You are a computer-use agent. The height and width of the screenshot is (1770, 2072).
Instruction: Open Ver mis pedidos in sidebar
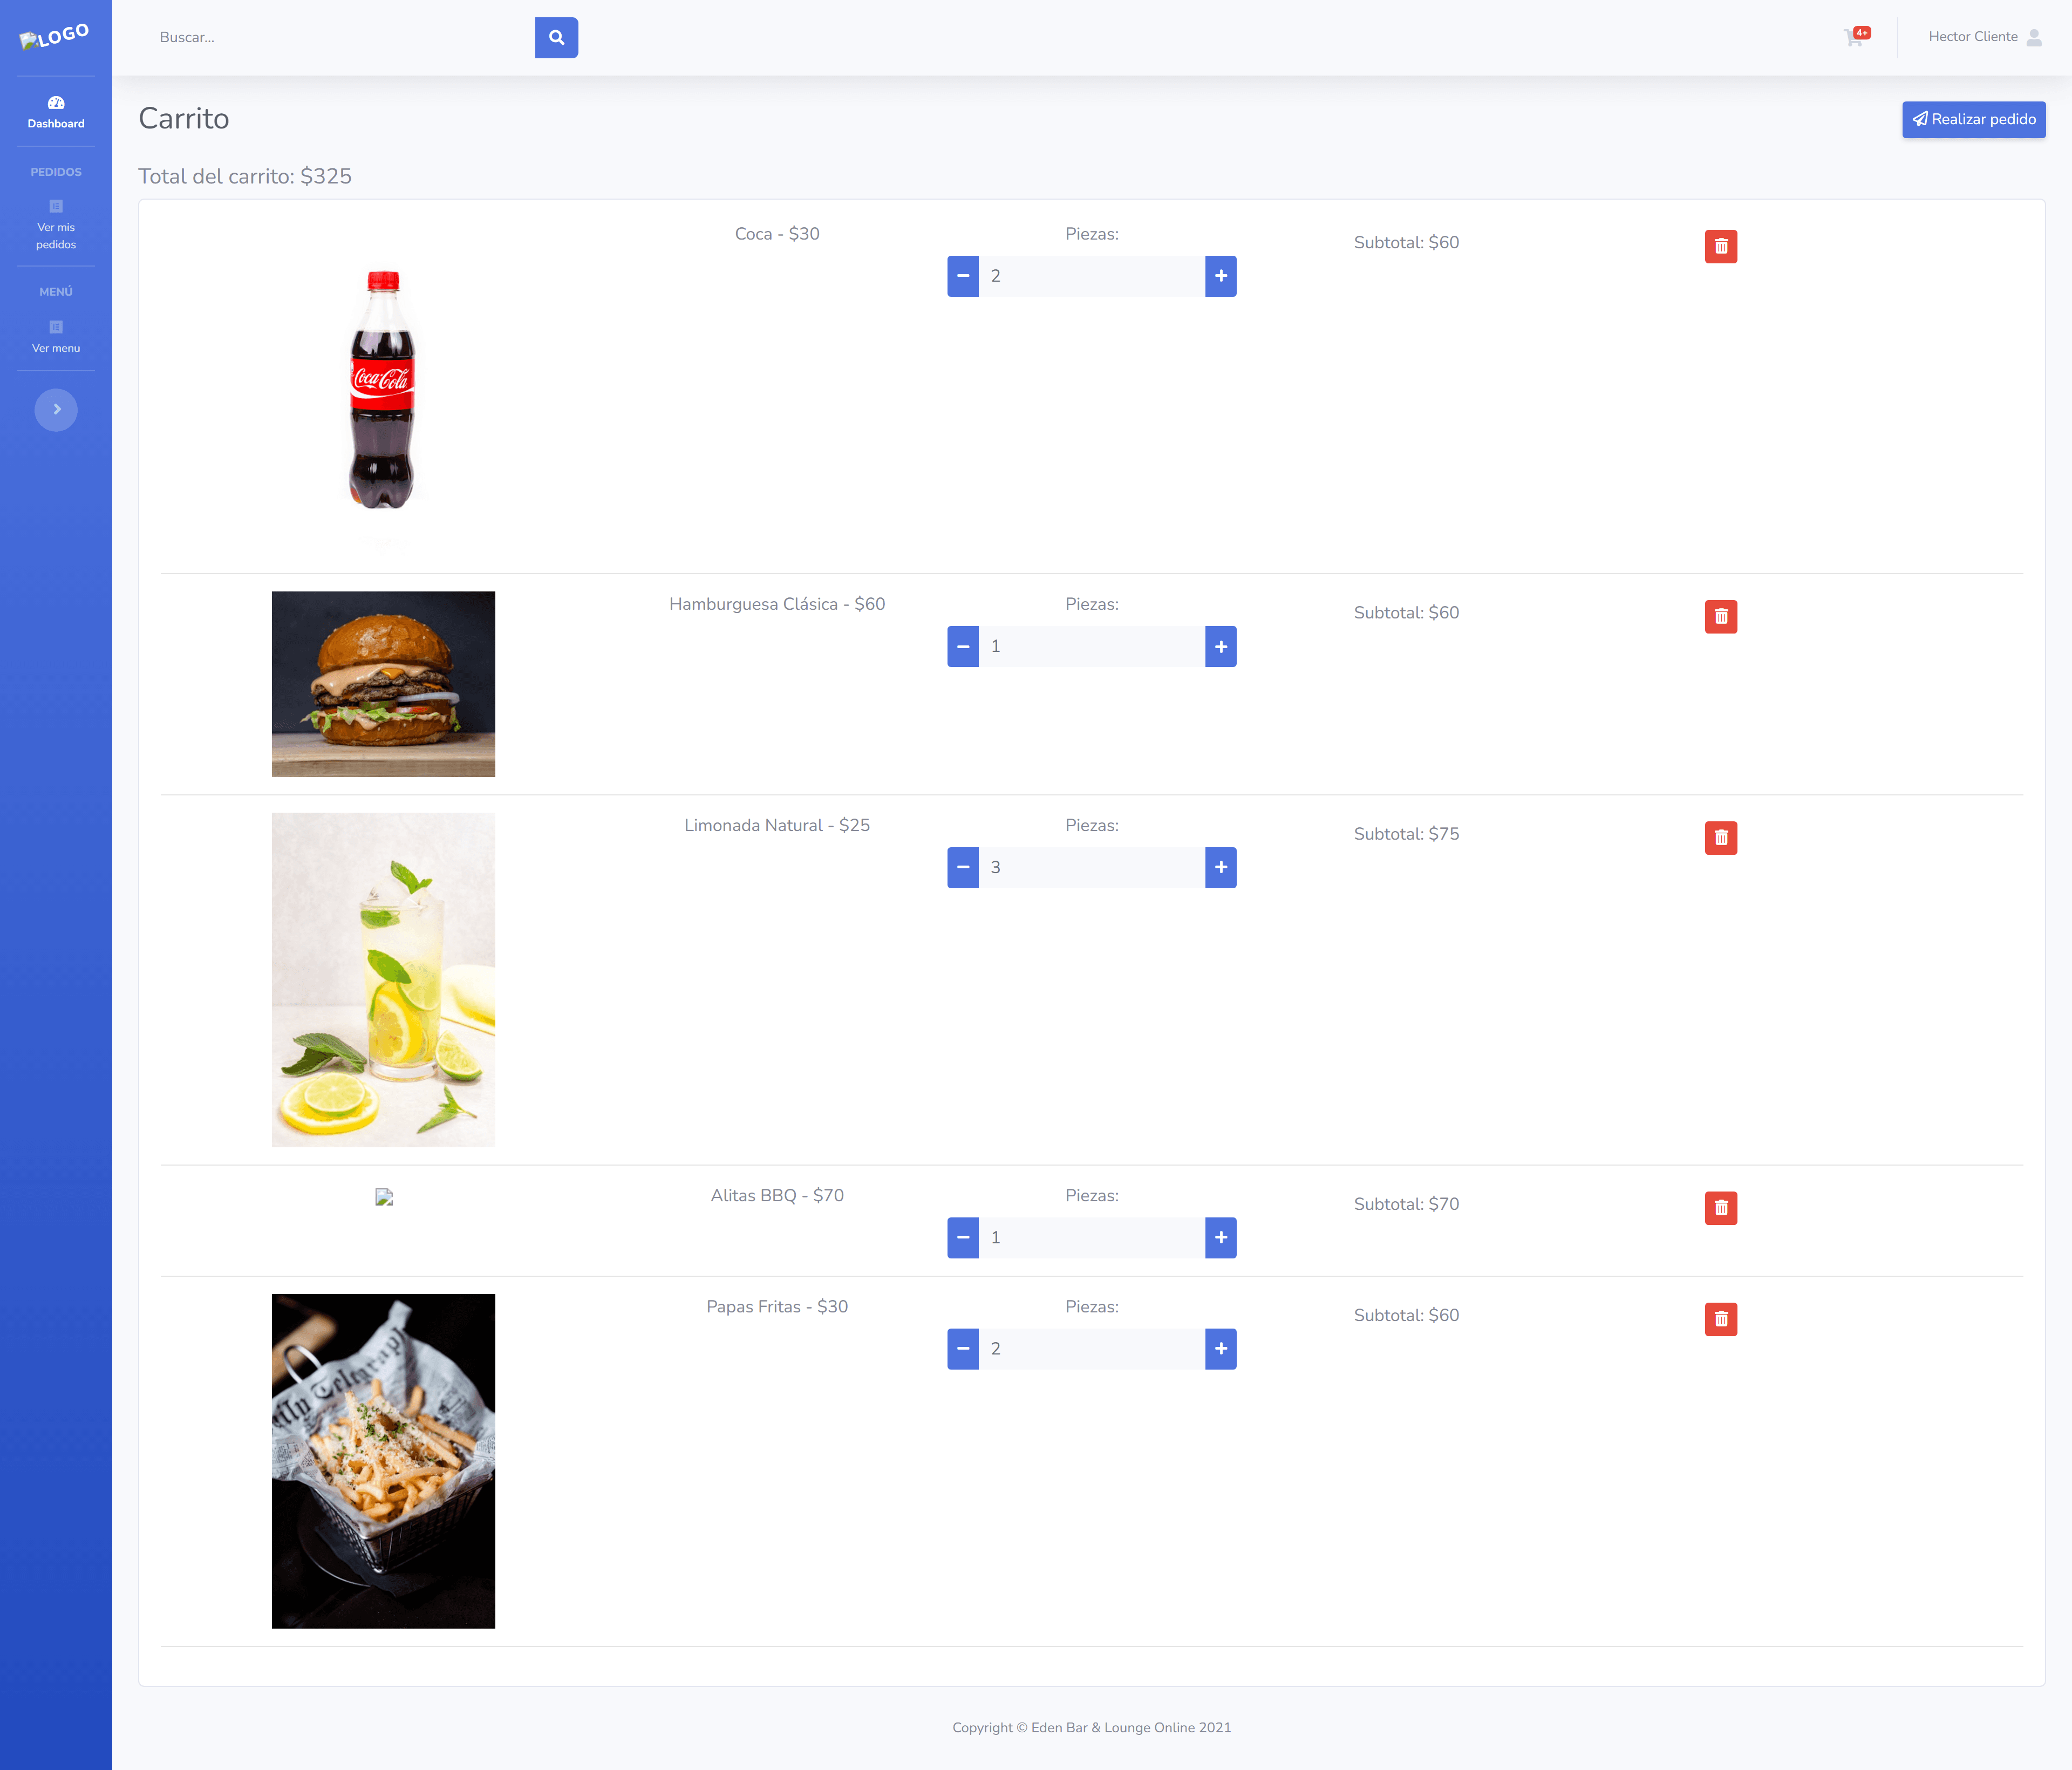[56, 225]
